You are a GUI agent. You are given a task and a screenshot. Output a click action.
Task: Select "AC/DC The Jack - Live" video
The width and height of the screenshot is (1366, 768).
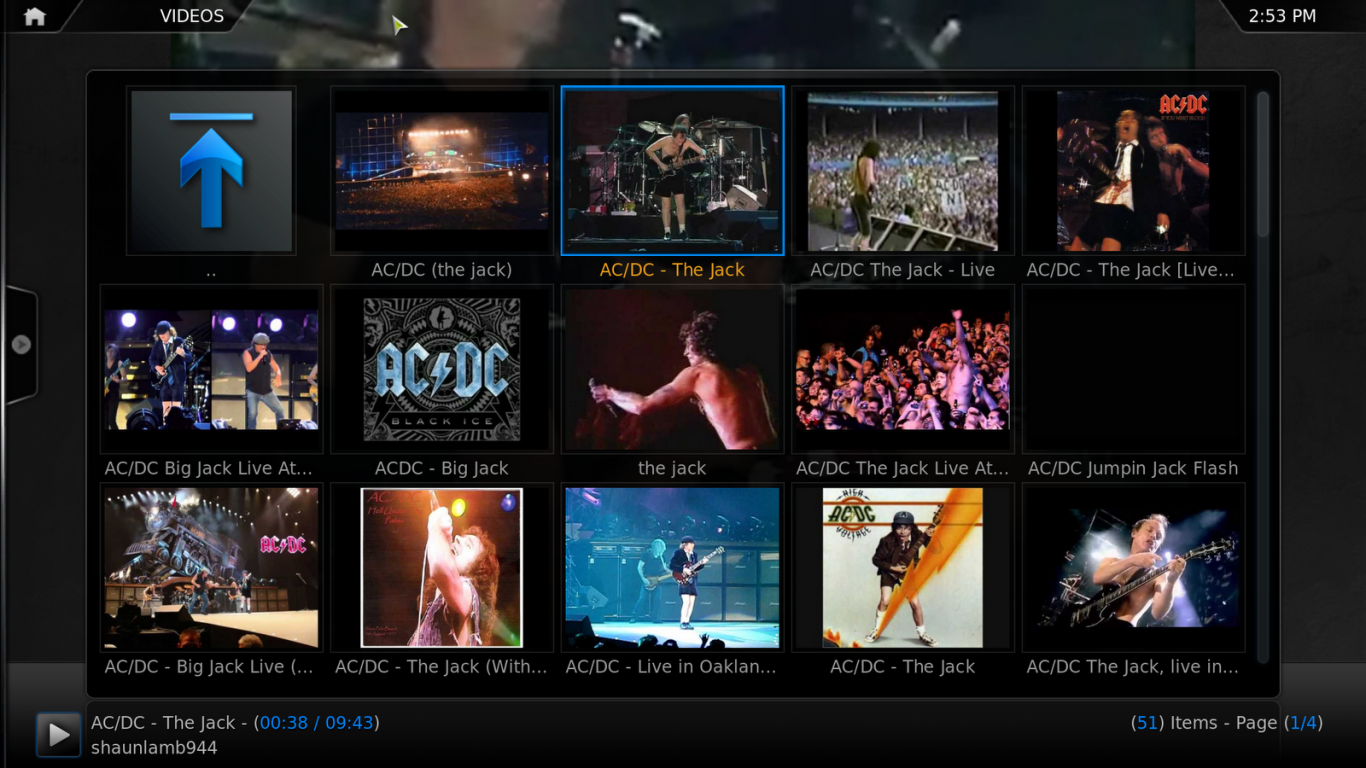[902, 170]
